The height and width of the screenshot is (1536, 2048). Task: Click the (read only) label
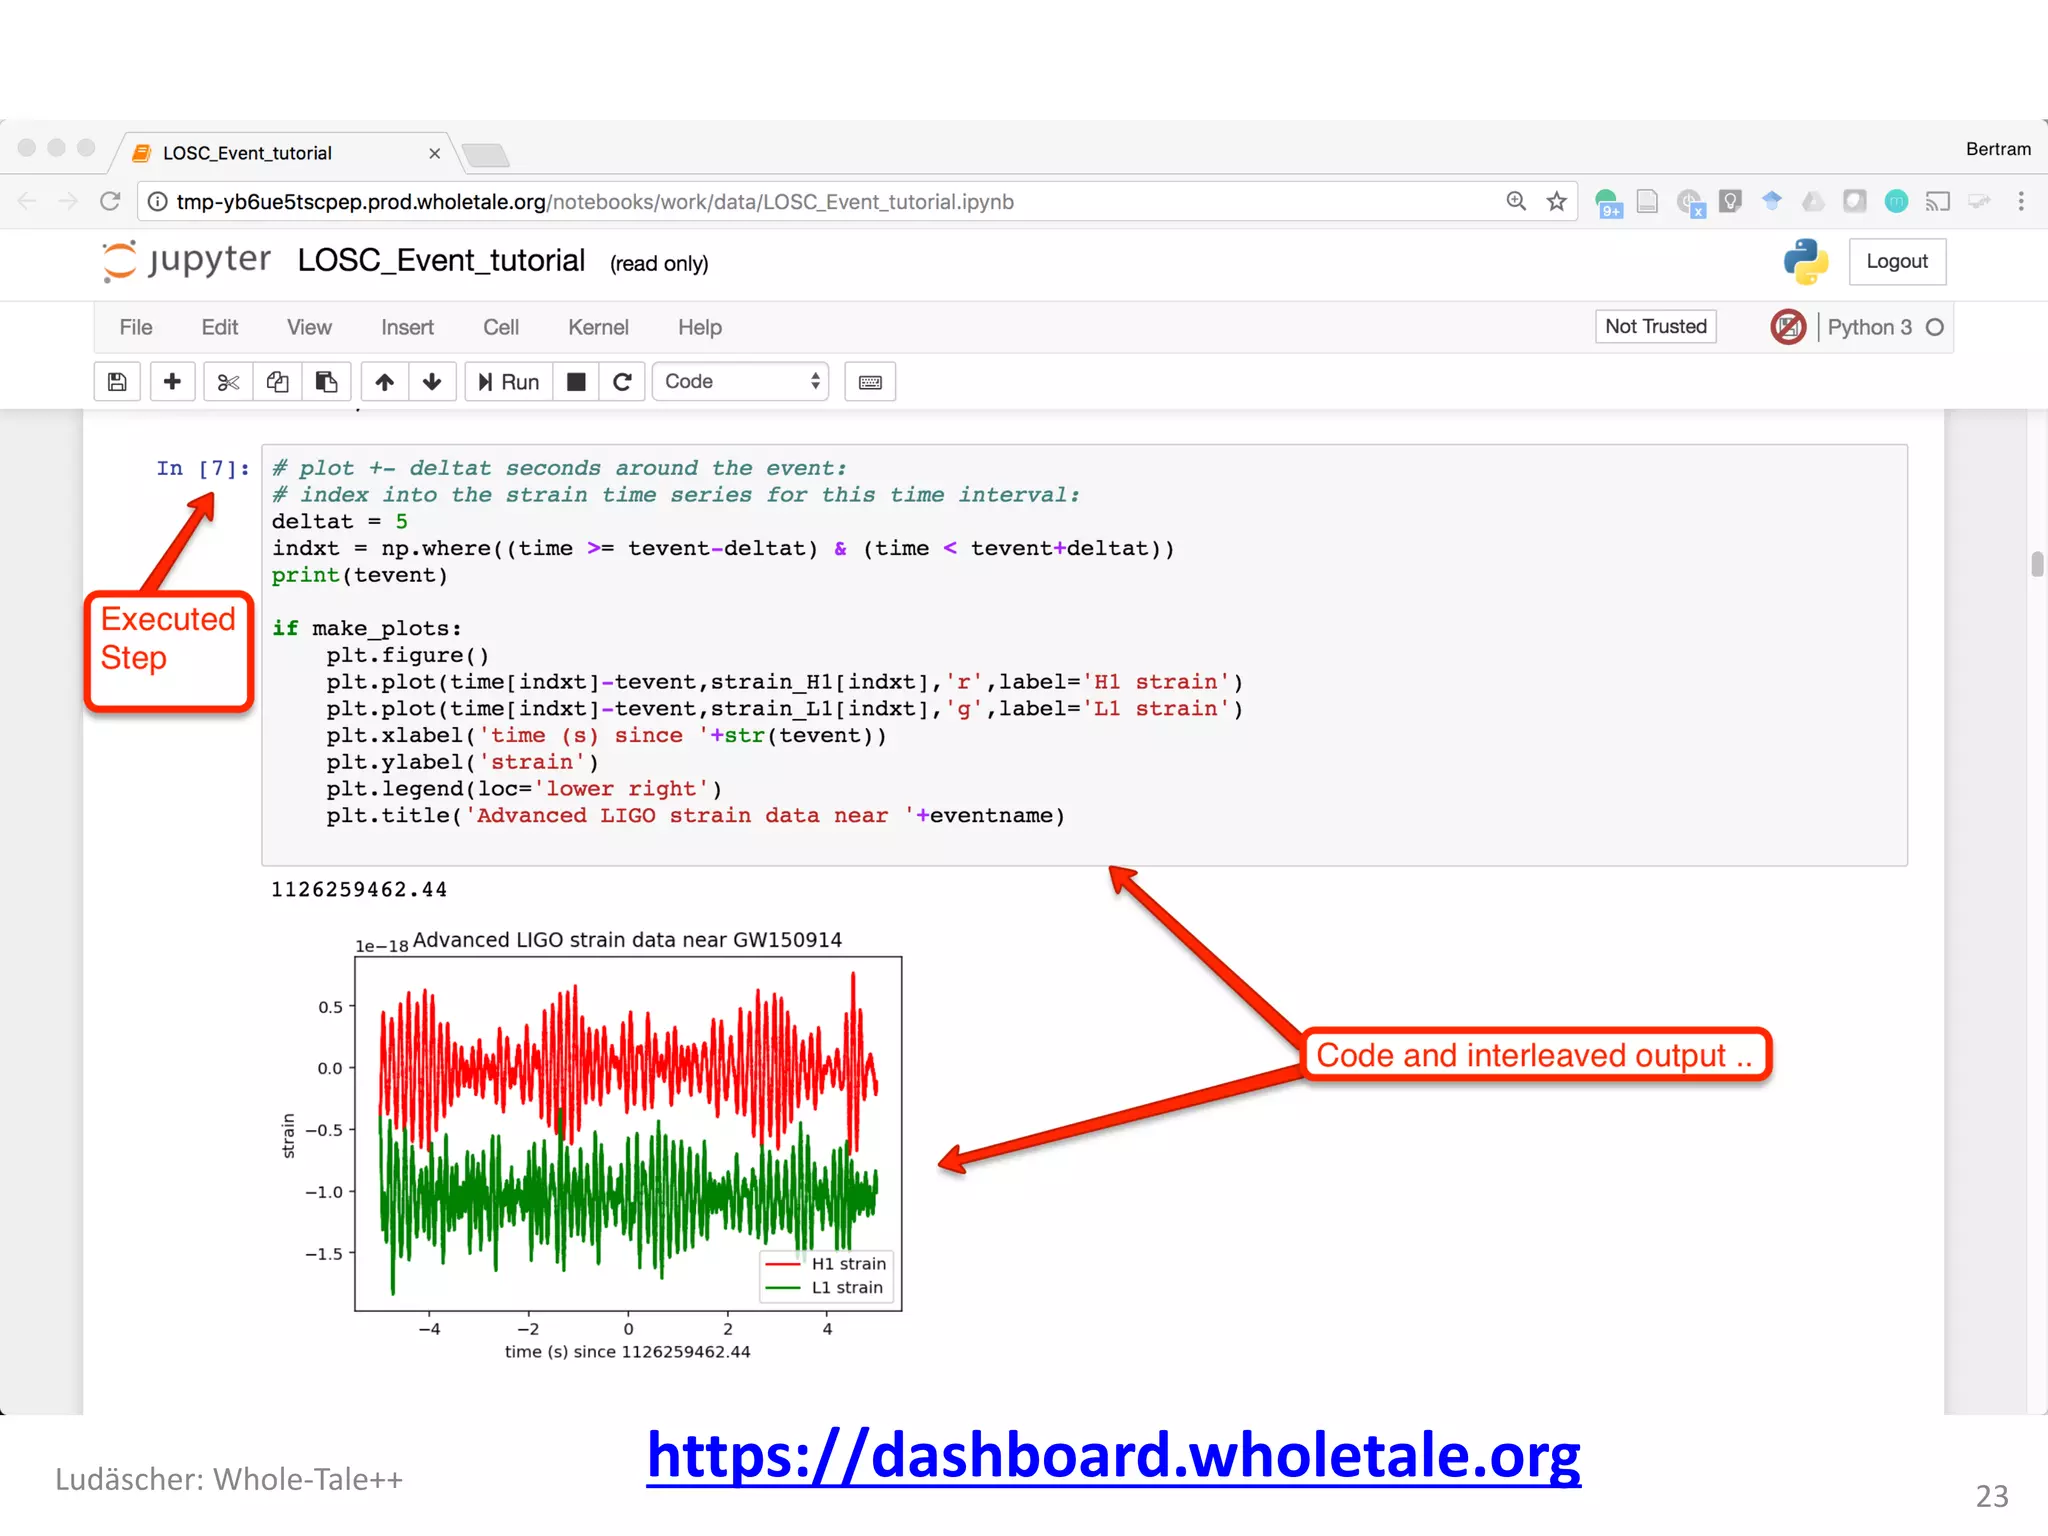coord(659,263)
